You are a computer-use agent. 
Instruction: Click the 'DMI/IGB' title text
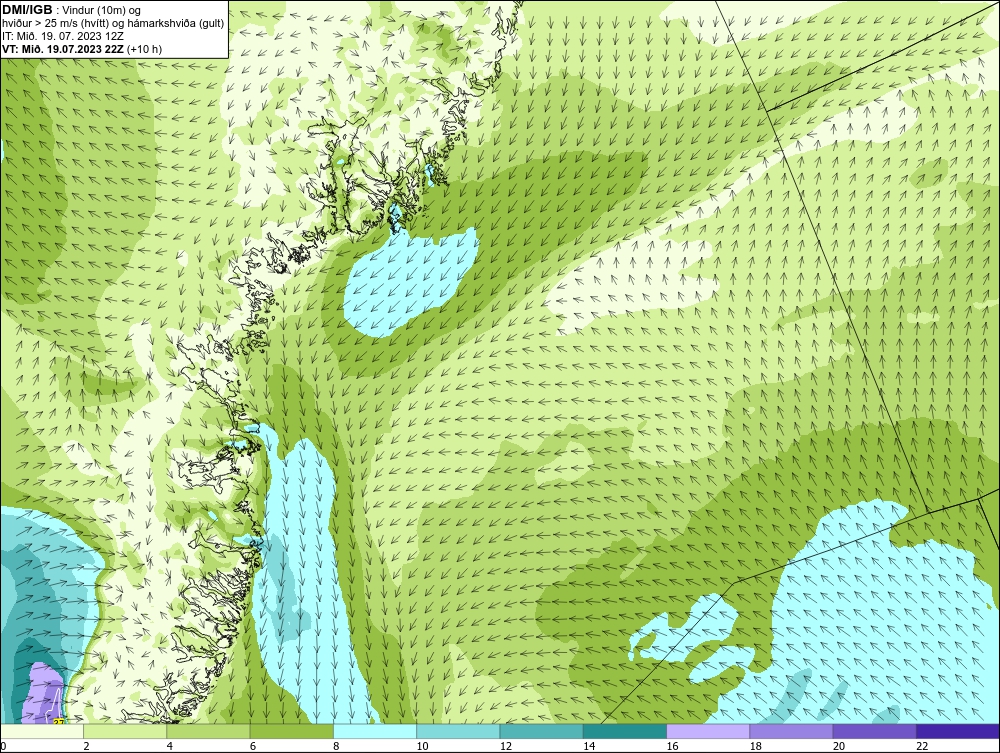click(x=27, y=10)
